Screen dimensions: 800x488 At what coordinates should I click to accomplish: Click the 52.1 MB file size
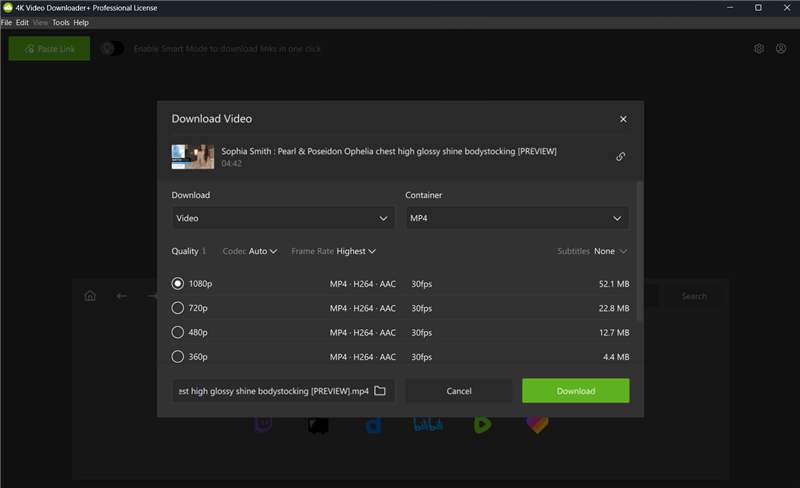click(x=614, y=284)
